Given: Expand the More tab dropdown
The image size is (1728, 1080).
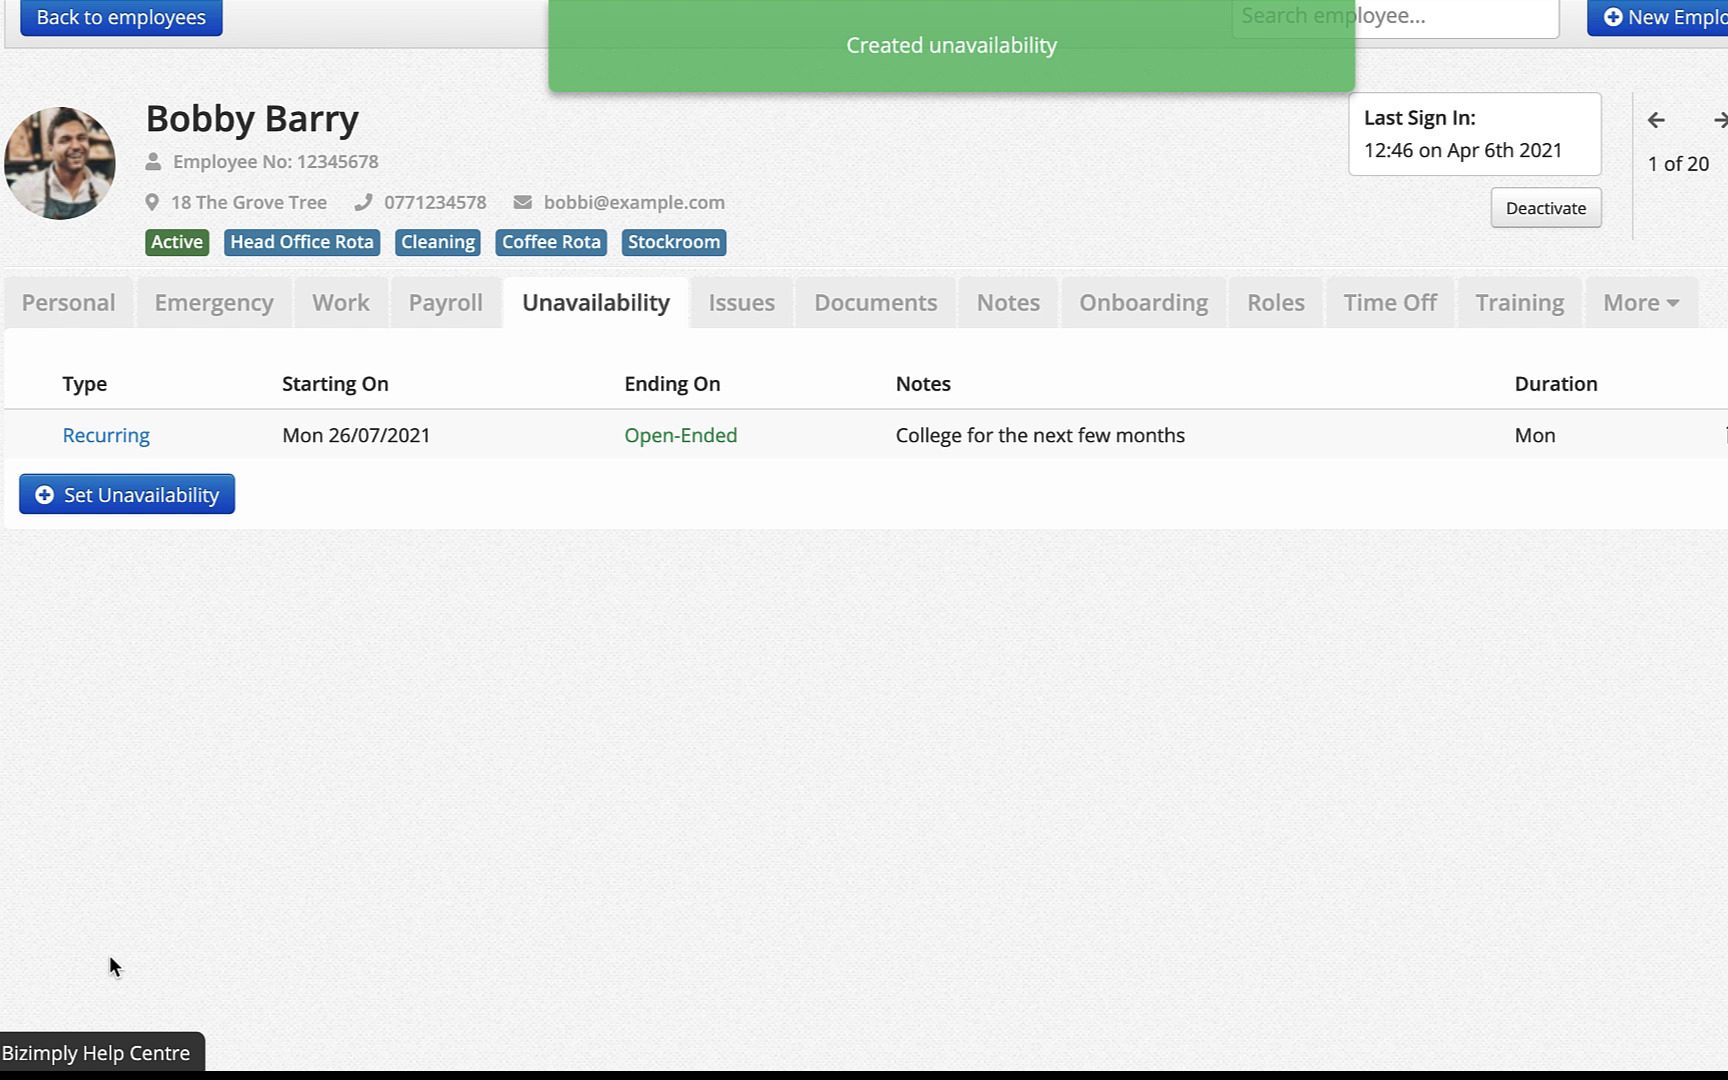Looking at the screenshot, I should 1640,303.
